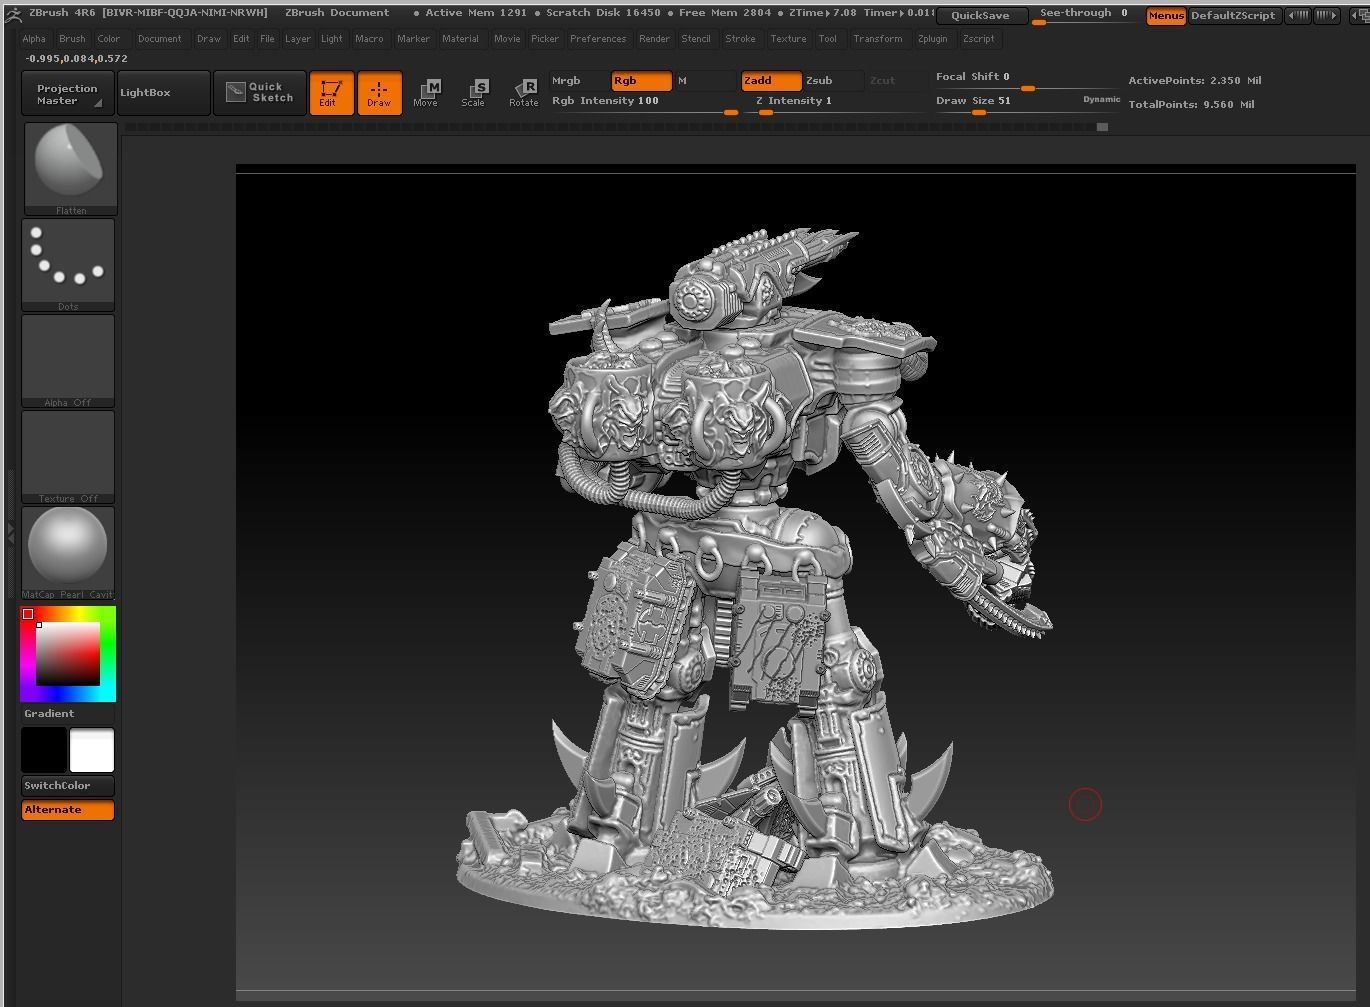Viewport: 1370px width, 1007px height.
Task: Open the File menu
Action: click(267, 39)
